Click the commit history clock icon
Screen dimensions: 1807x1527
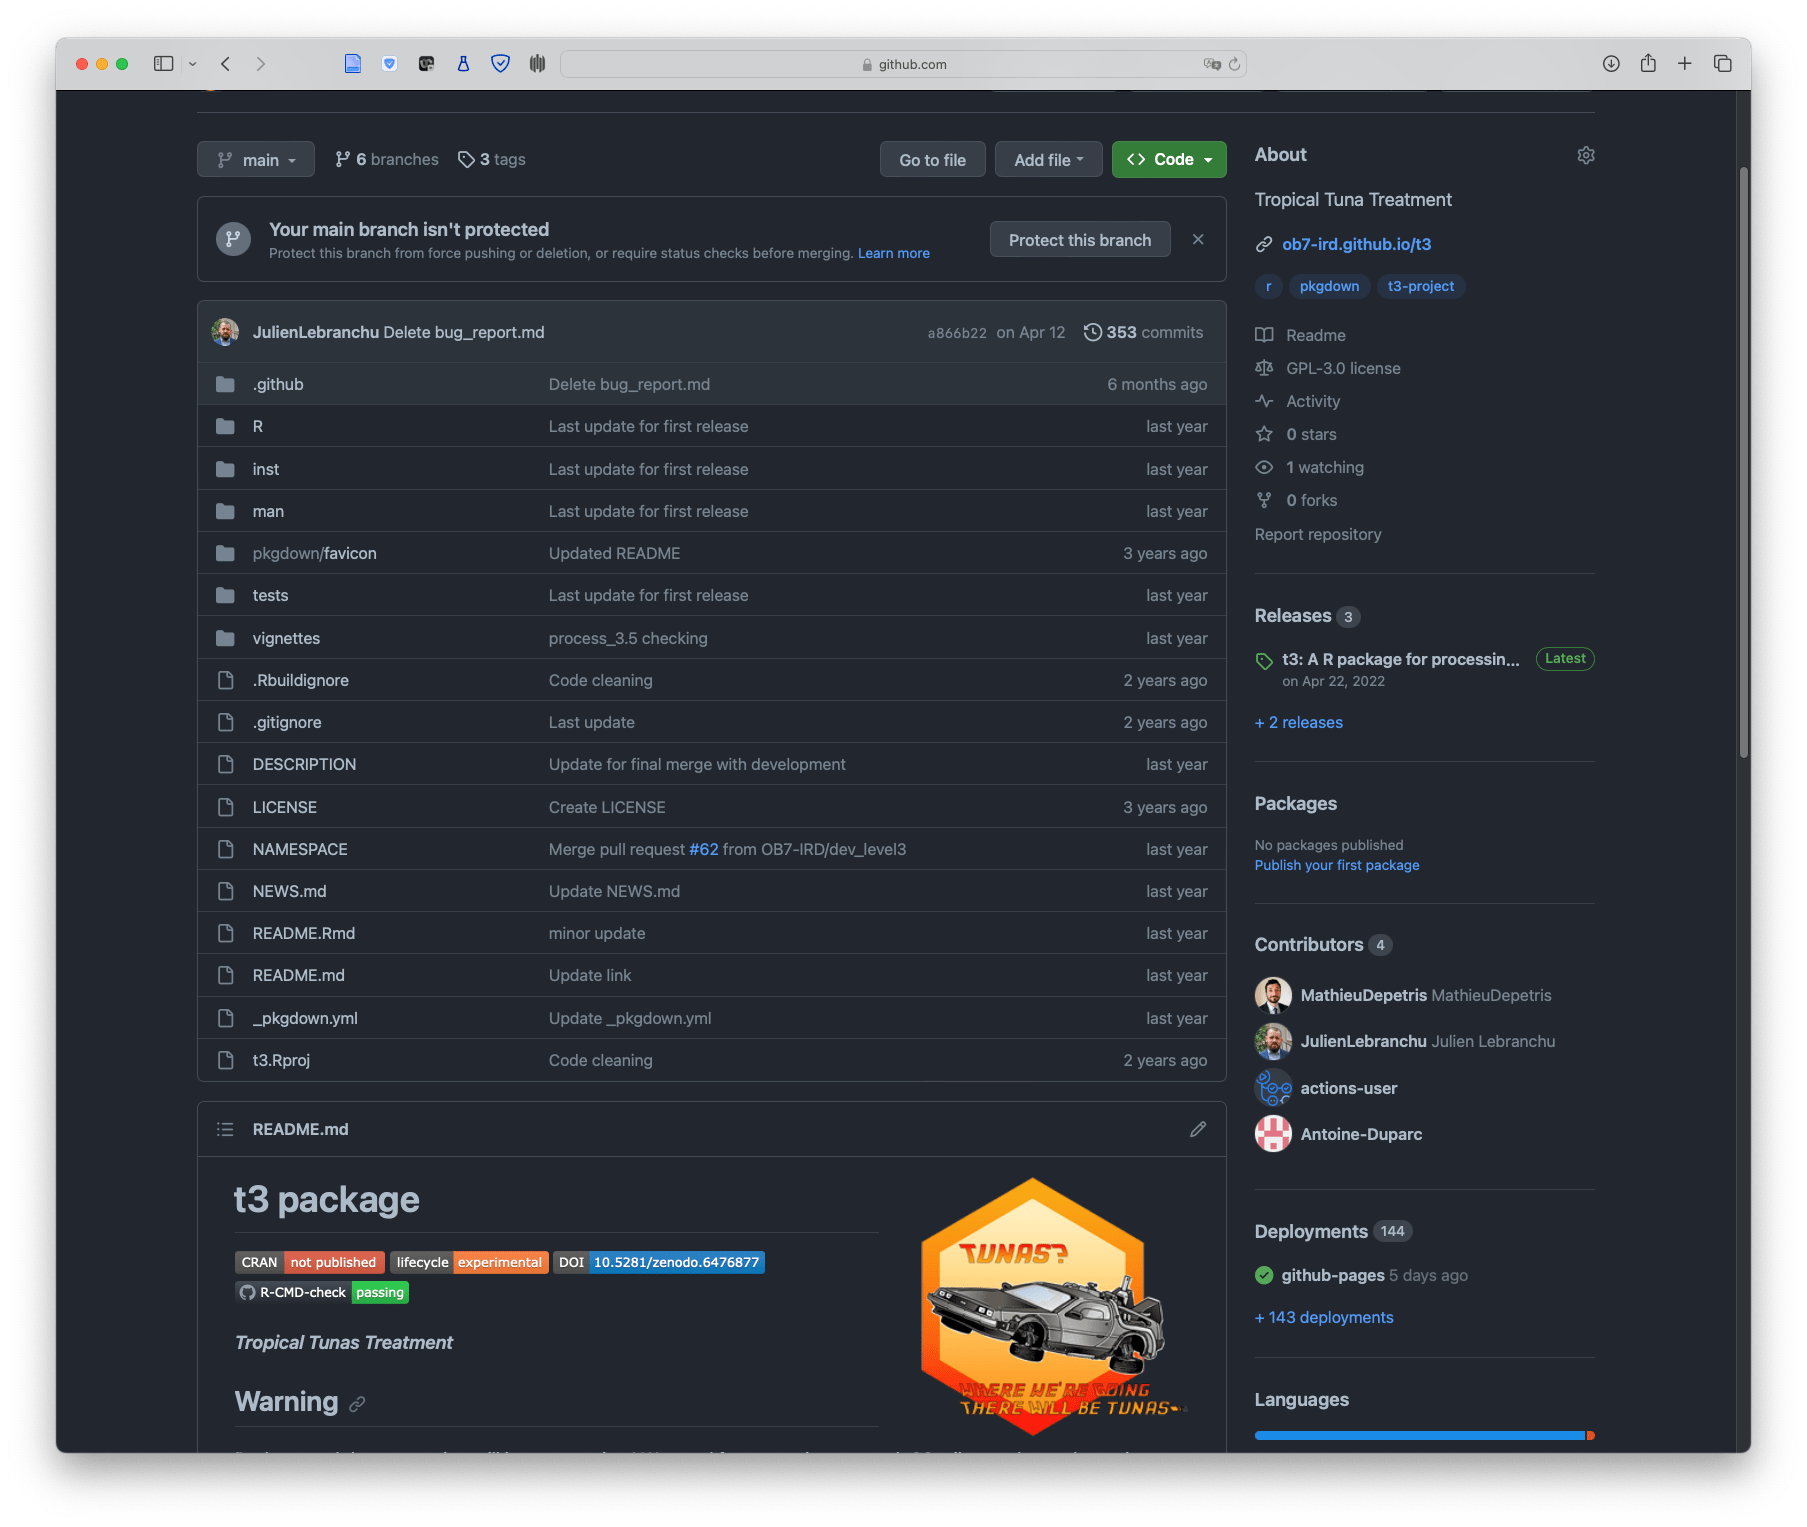click(x=1093, y=332)
